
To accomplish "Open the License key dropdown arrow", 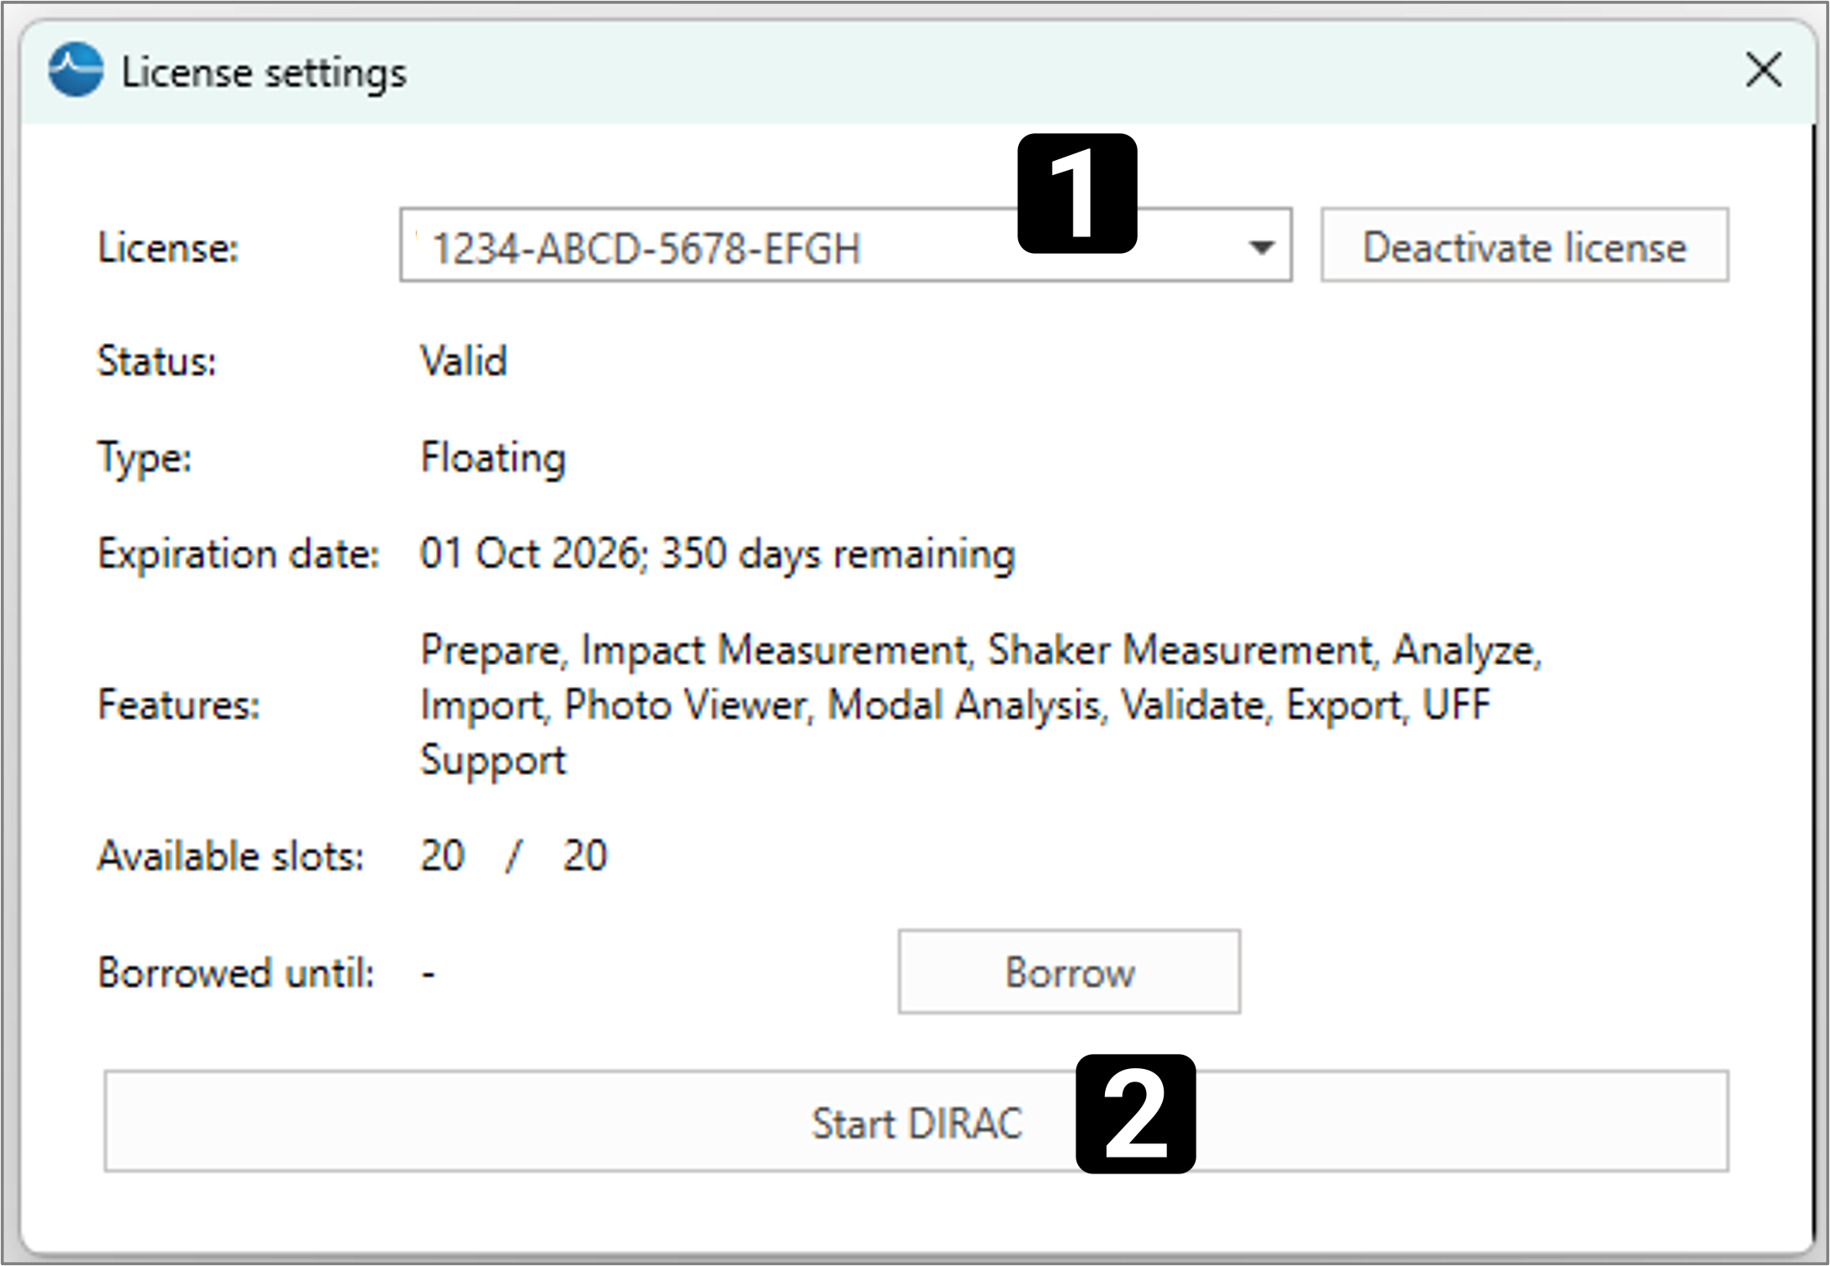I will click(1261, 247).
